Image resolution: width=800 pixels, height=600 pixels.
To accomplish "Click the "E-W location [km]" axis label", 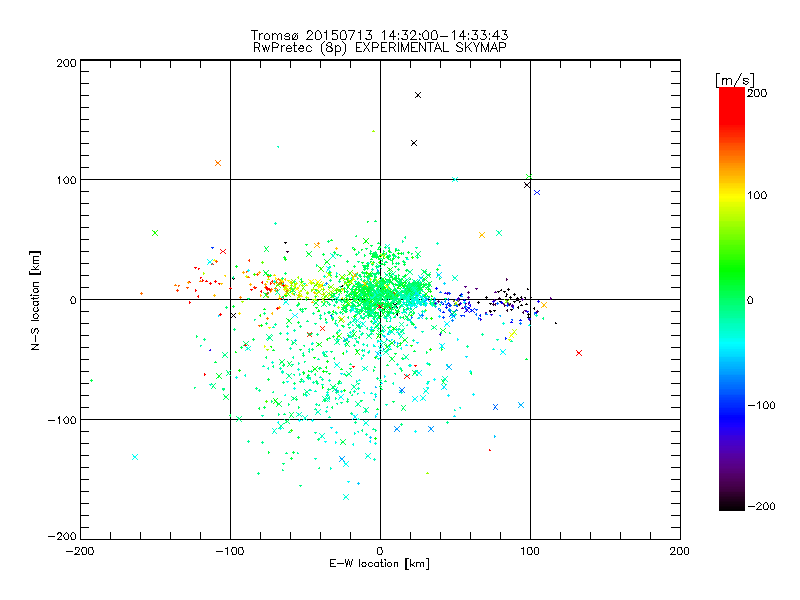I will pyautogui.click(x=379, y=564).
